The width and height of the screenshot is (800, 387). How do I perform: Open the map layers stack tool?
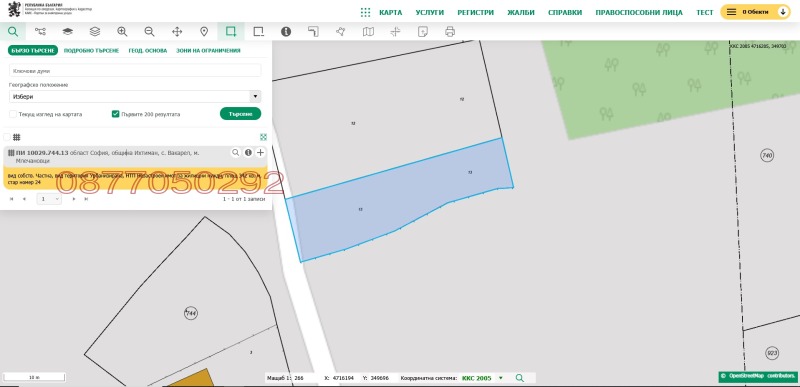point(95,32)
